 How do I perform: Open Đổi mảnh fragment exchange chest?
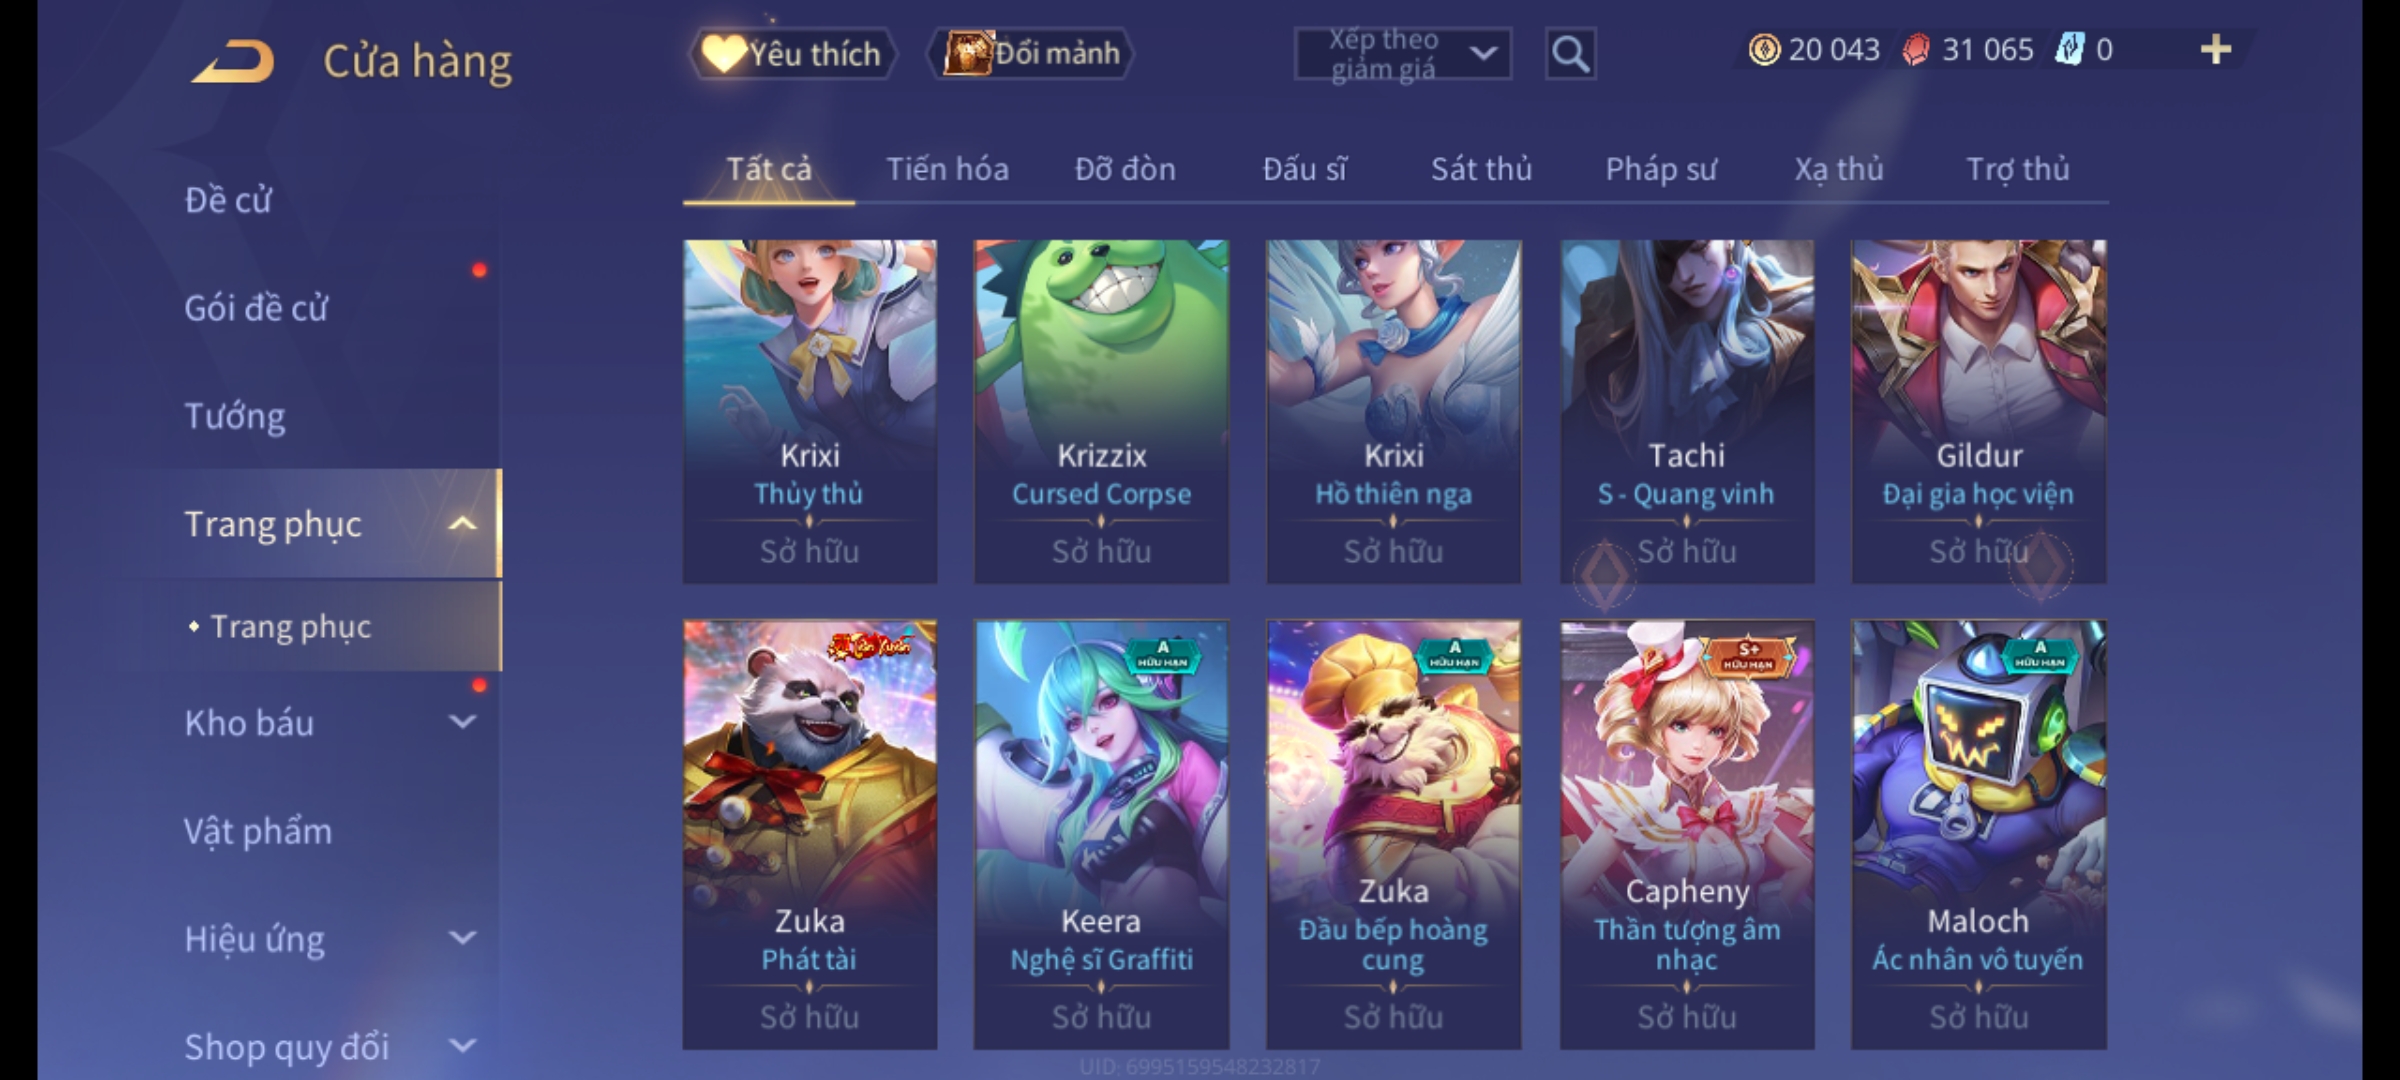point(1031,54)
